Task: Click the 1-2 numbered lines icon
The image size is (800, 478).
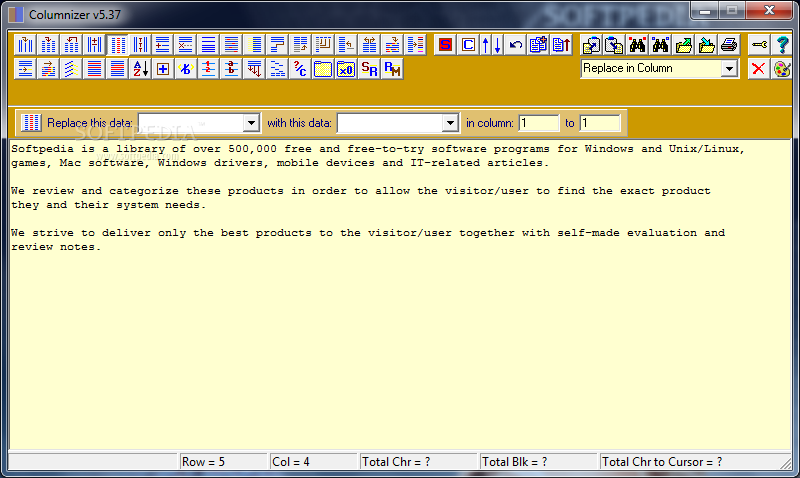Action: 209,68
